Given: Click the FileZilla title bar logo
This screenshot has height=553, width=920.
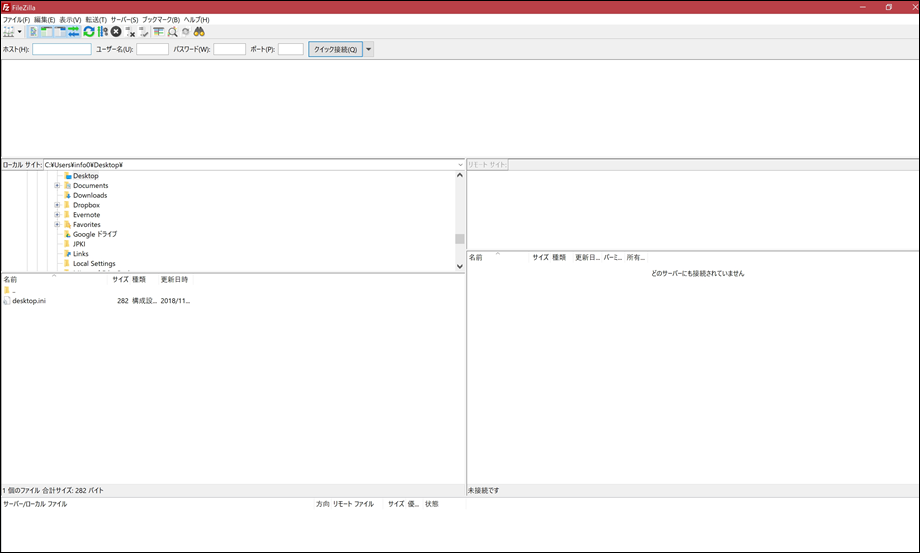Looking at the screenshot, I should 6,7.
